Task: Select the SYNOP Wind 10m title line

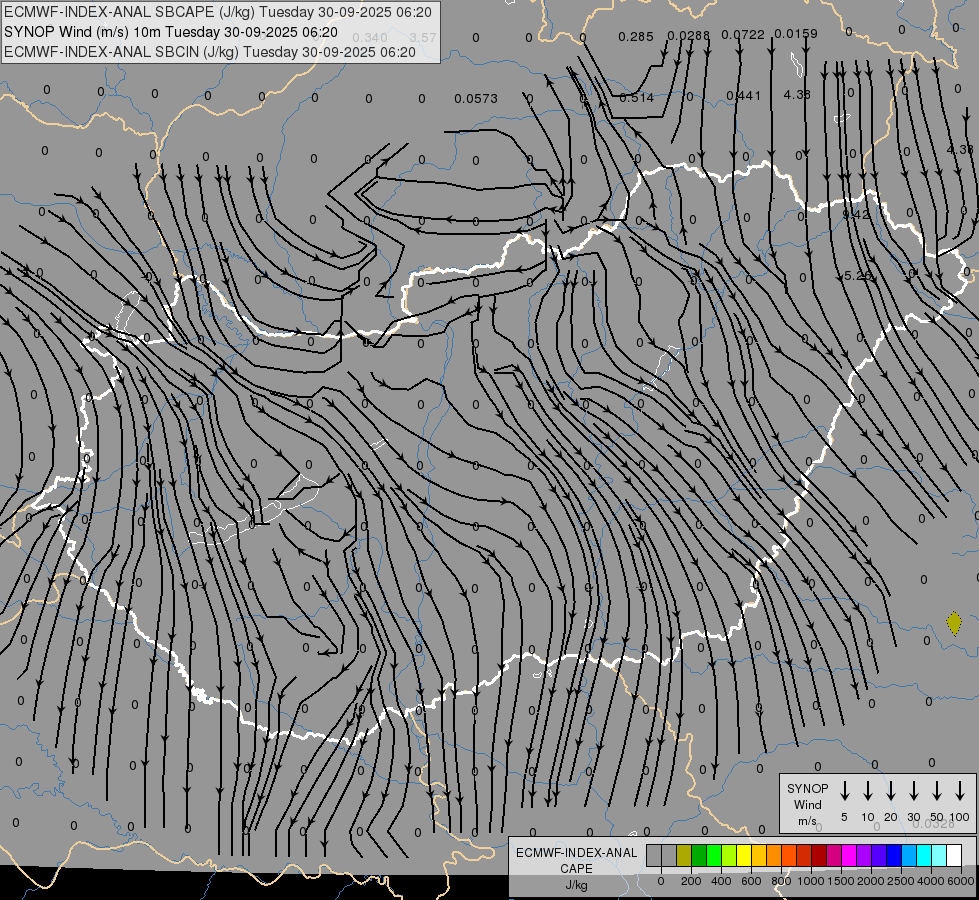Action: point(170,32)
